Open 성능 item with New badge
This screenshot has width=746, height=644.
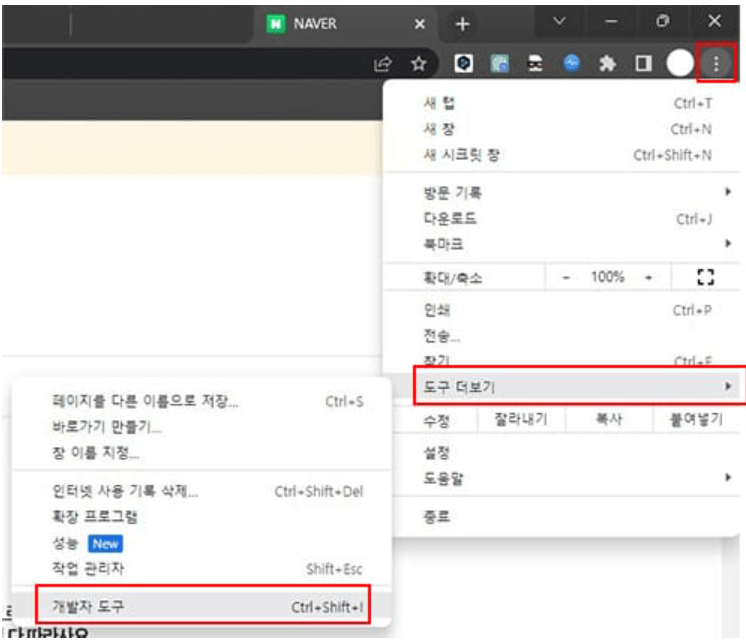[202, 543]
